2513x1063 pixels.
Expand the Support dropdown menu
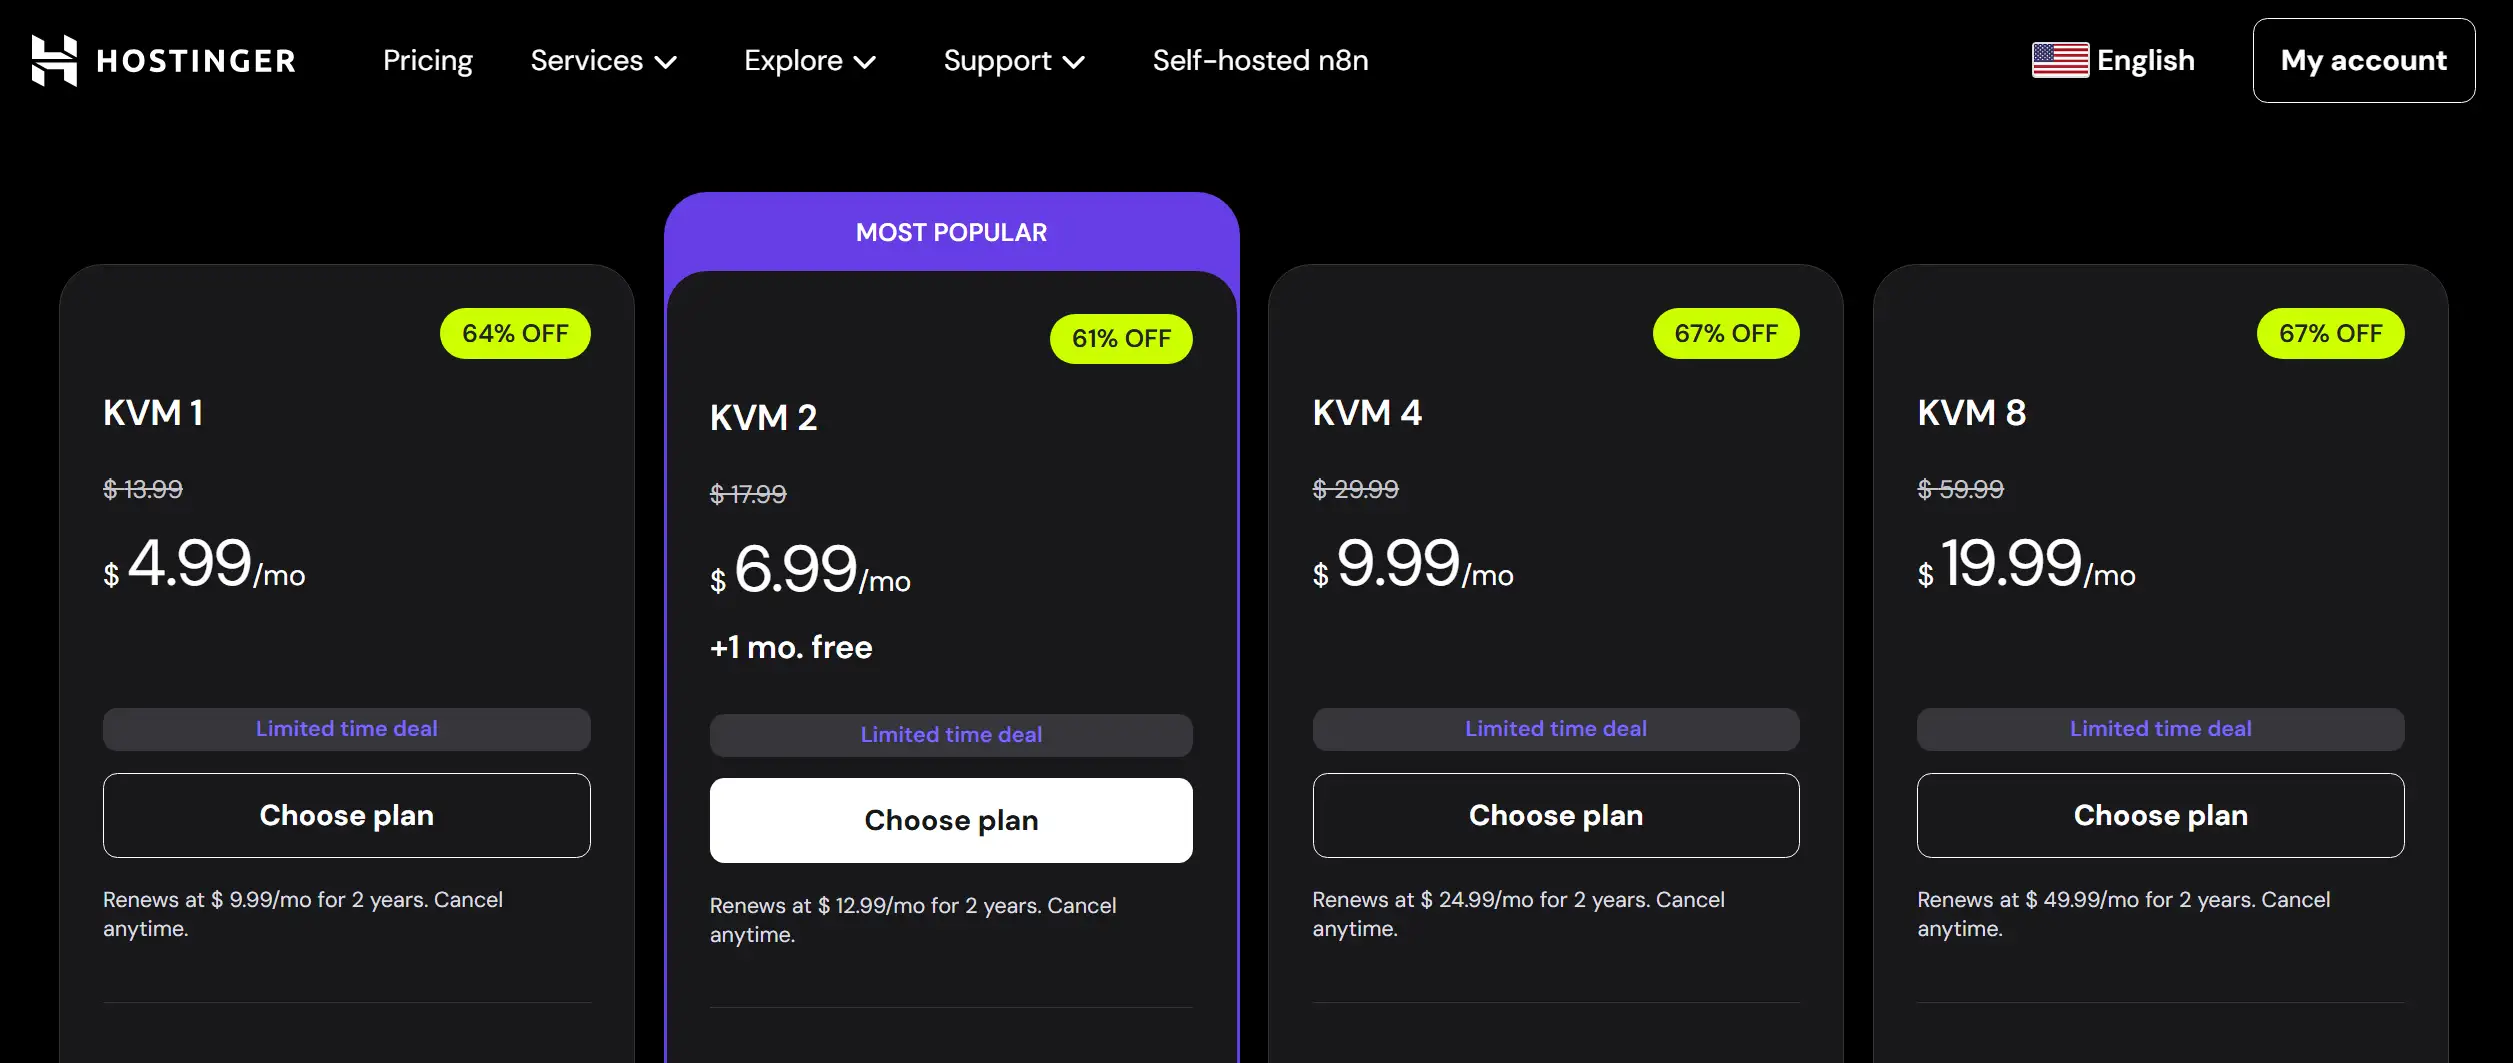pyautogui.click(x=1013, y=61)
